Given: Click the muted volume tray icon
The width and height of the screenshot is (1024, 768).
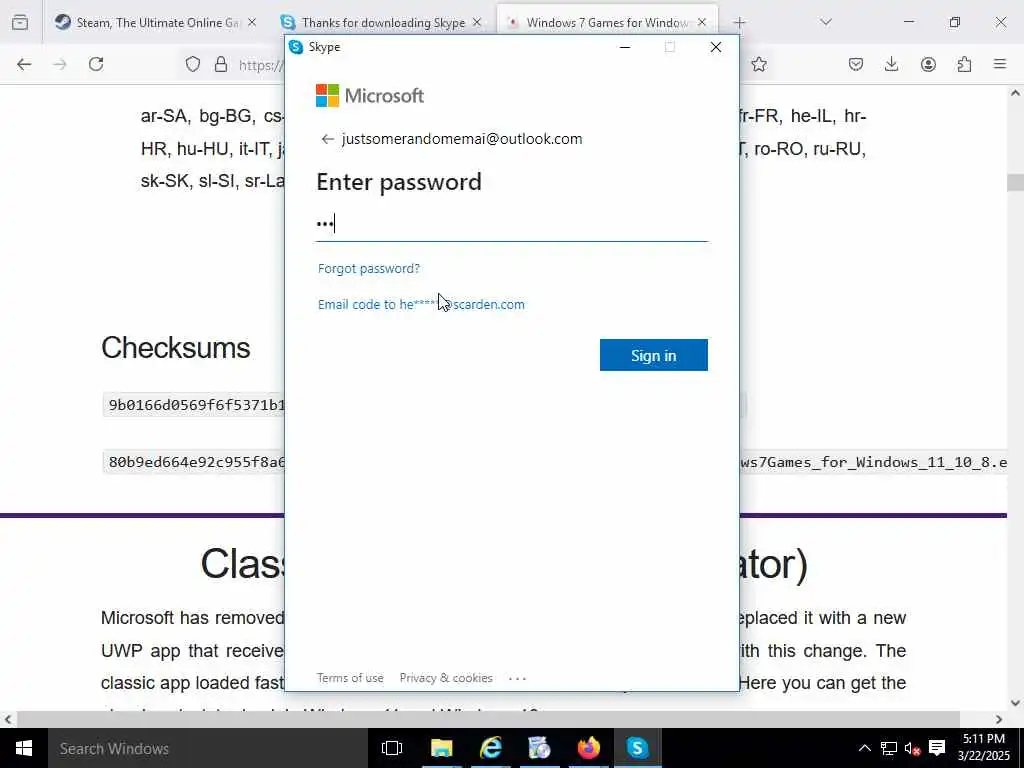Looking at the screenshot, I should click(x=912, y=748).
